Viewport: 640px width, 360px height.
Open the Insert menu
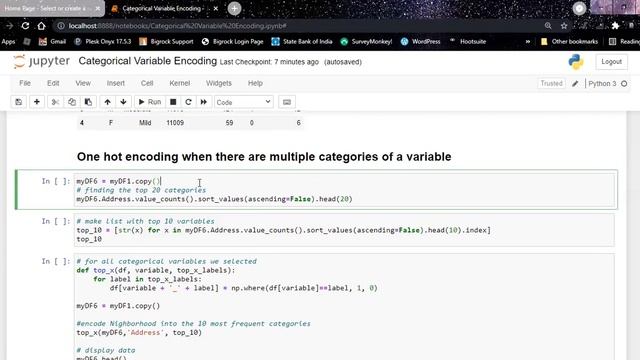coord(116,83)
